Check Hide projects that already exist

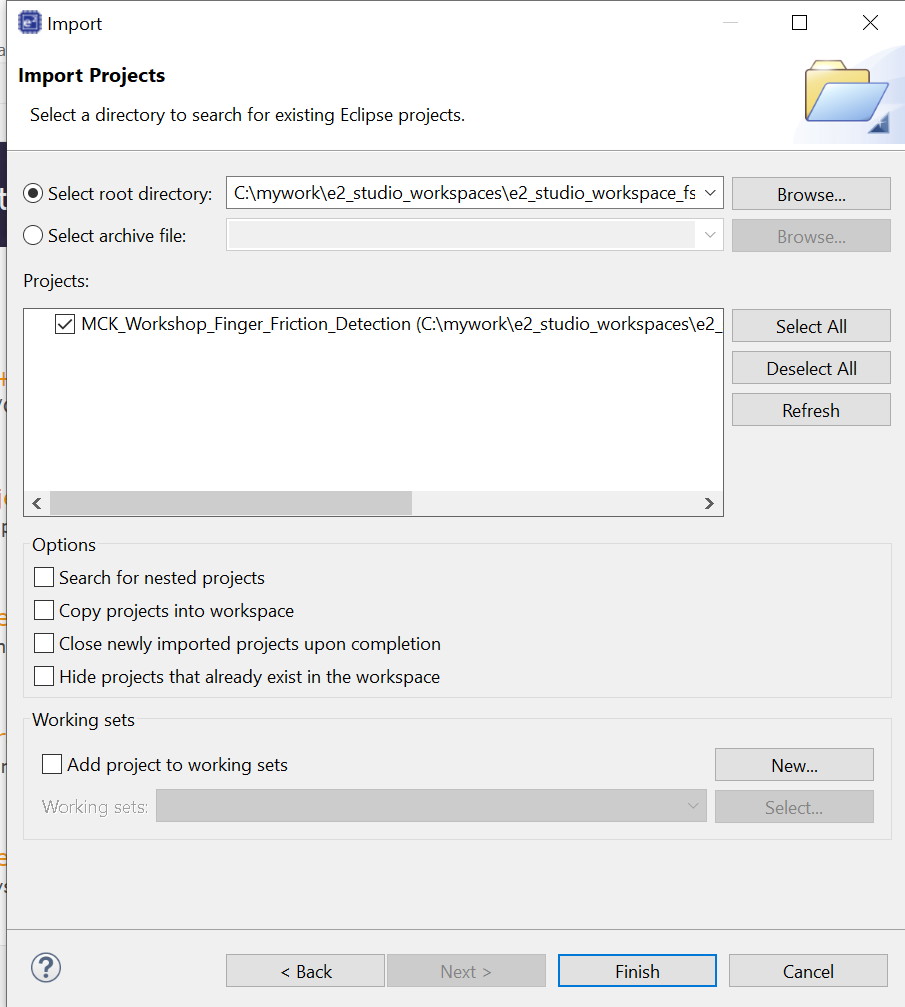tap(44, 676)
